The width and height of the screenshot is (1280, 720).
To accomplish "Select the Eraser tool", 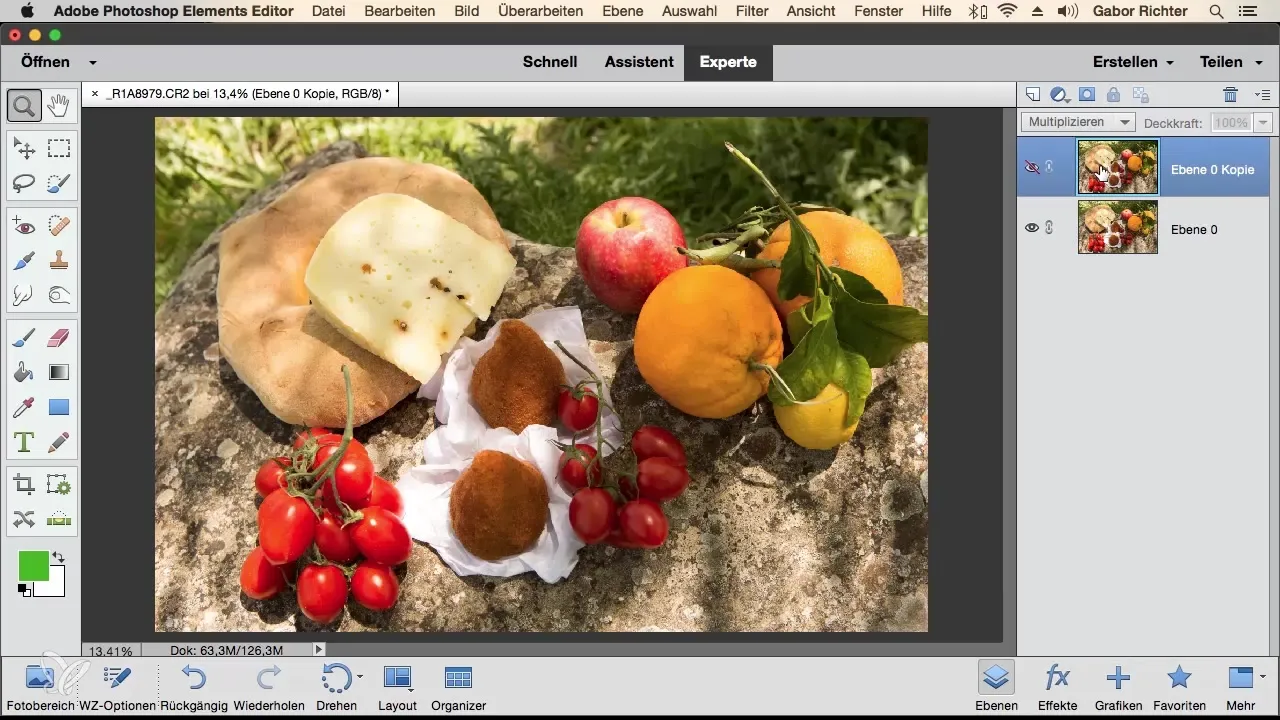I will pyautogui.click(x=59, y=339).
